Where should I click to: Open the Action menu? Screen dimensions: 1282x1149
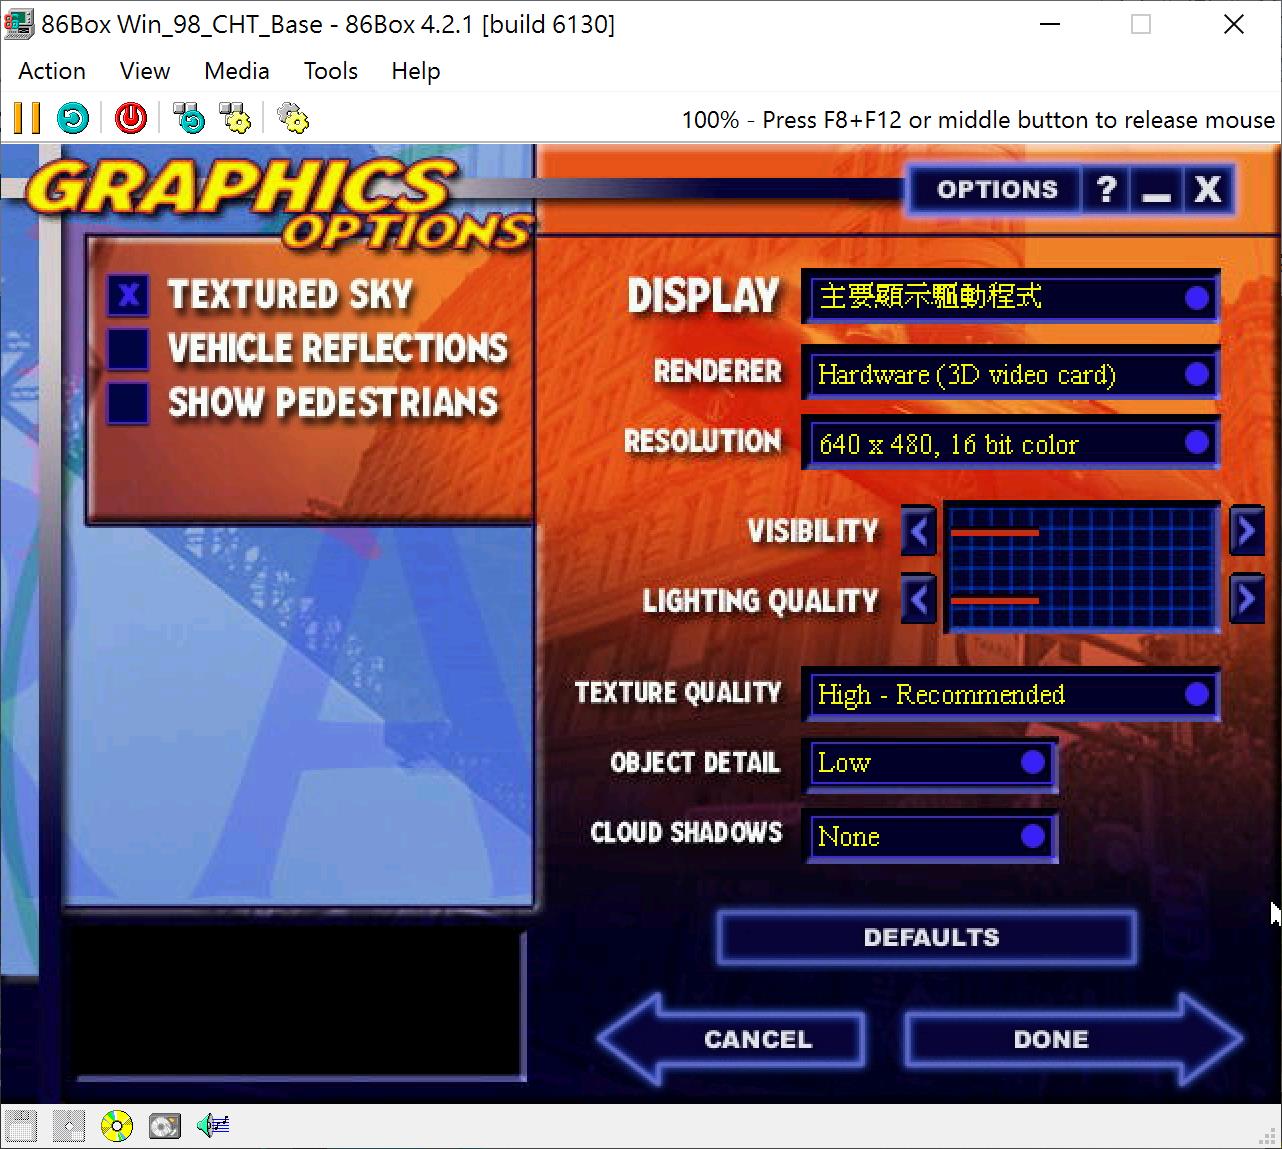tap(52, 71)
